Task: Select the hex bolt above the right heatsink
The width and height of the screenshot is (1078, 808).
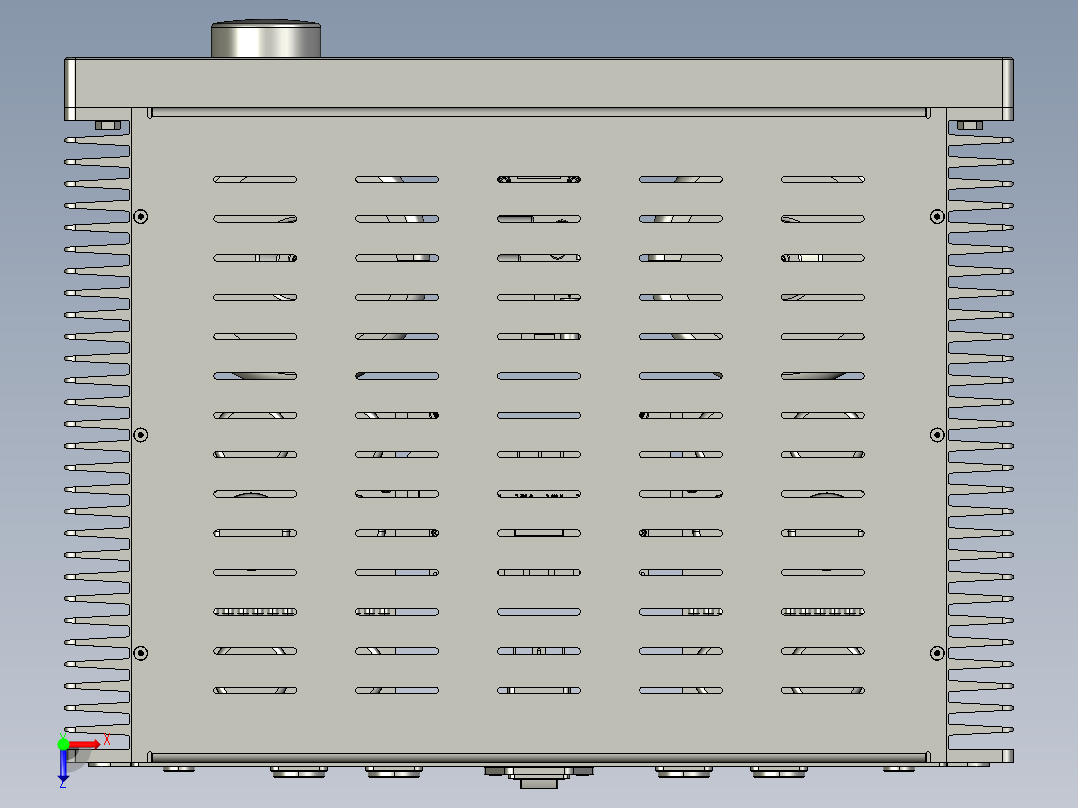Action: click(969, 125)
